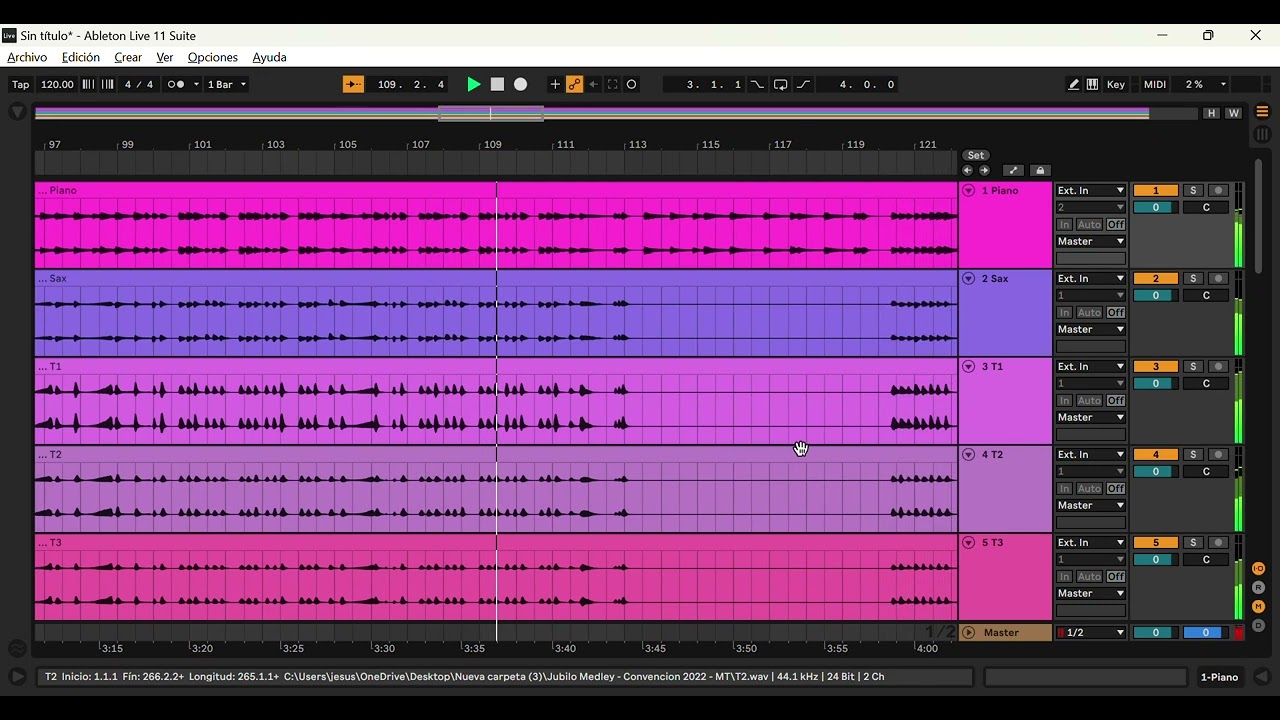Toggle Automation Arm button

(x=574, y=85)
